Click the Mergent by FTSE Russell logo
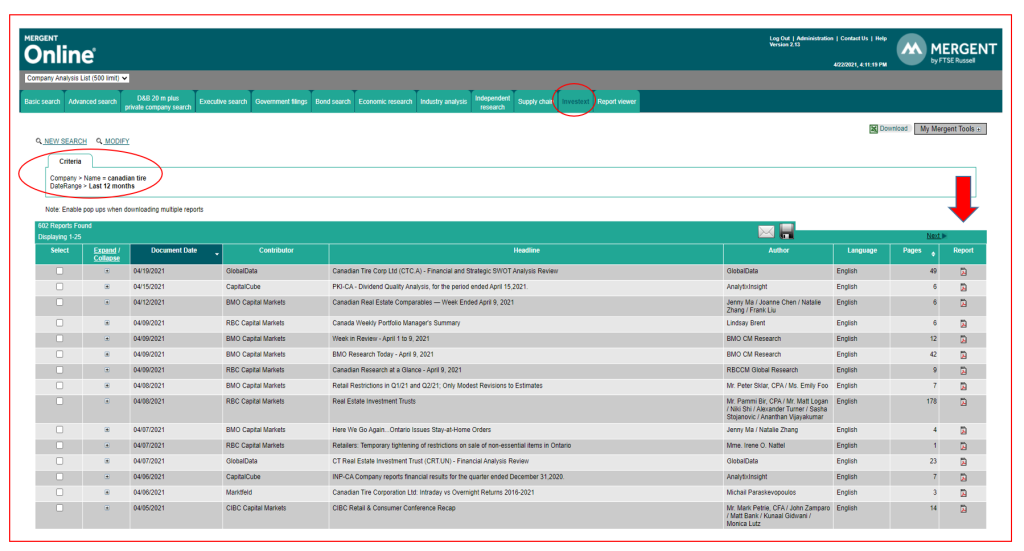Screen dimensions: 1024x551 [x=946, y=50]
